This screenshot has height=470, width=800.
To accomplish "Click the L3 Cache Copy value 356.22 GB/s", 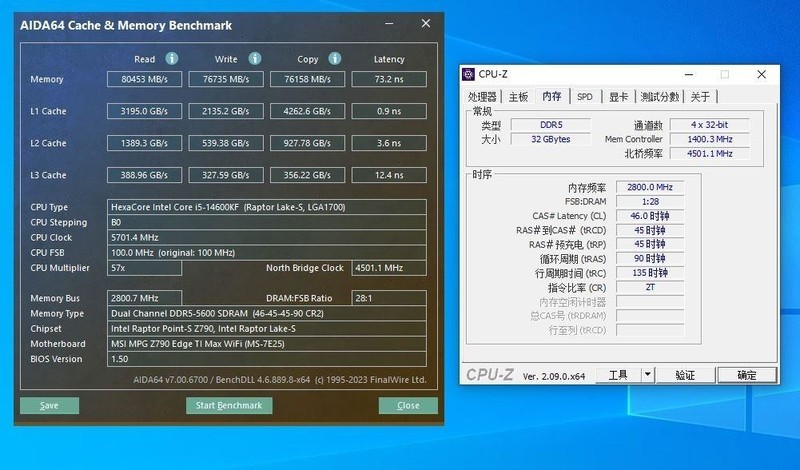I will point(308,175).
